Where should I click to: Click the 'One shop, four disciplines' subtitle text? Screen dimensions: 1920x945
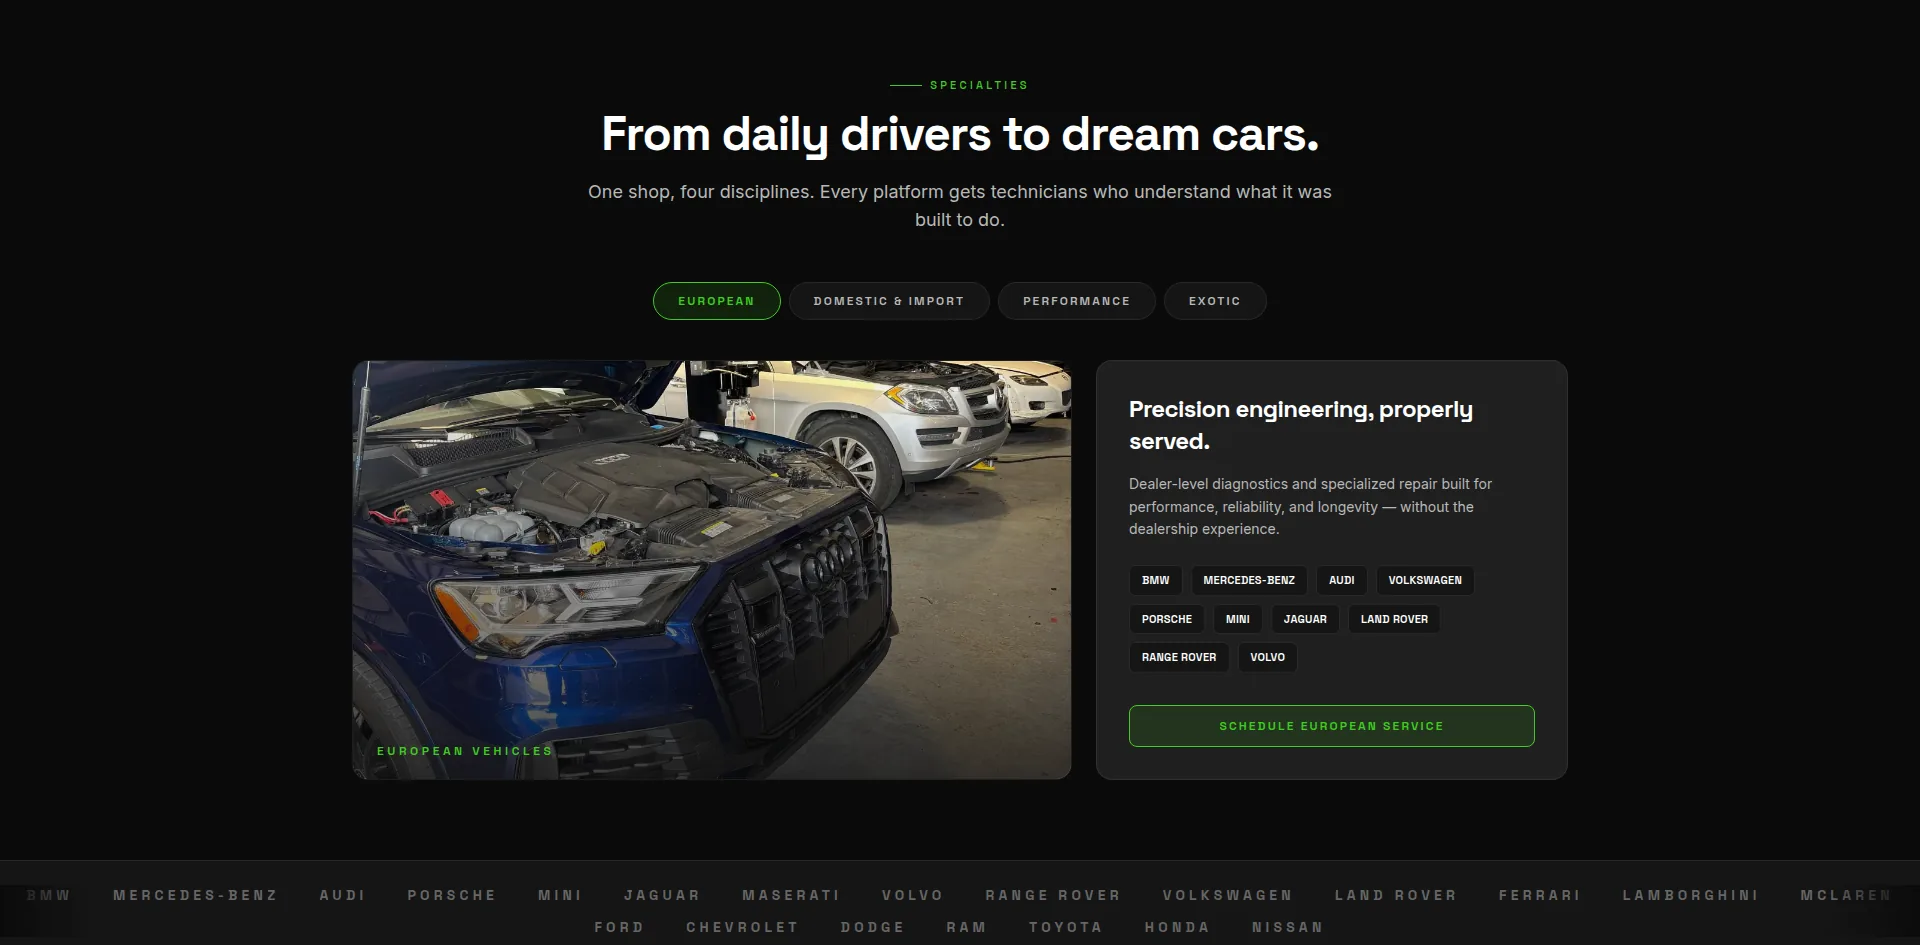[x=960, y=205]
